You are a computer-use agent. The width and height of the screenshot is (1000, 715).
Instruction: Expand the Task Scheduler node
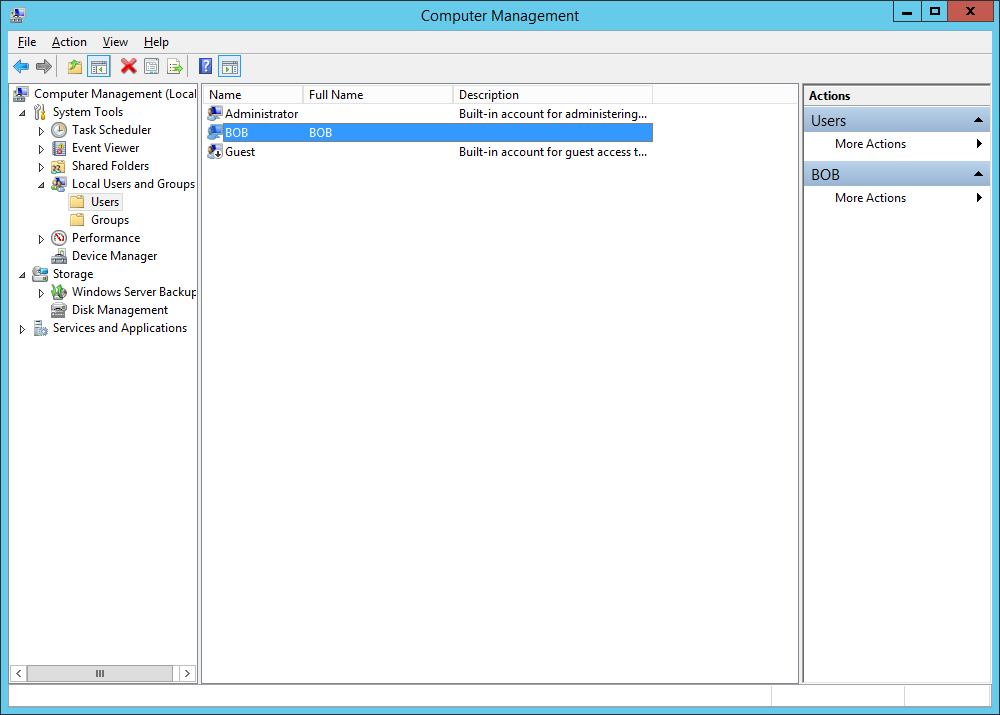coord(41,131)
